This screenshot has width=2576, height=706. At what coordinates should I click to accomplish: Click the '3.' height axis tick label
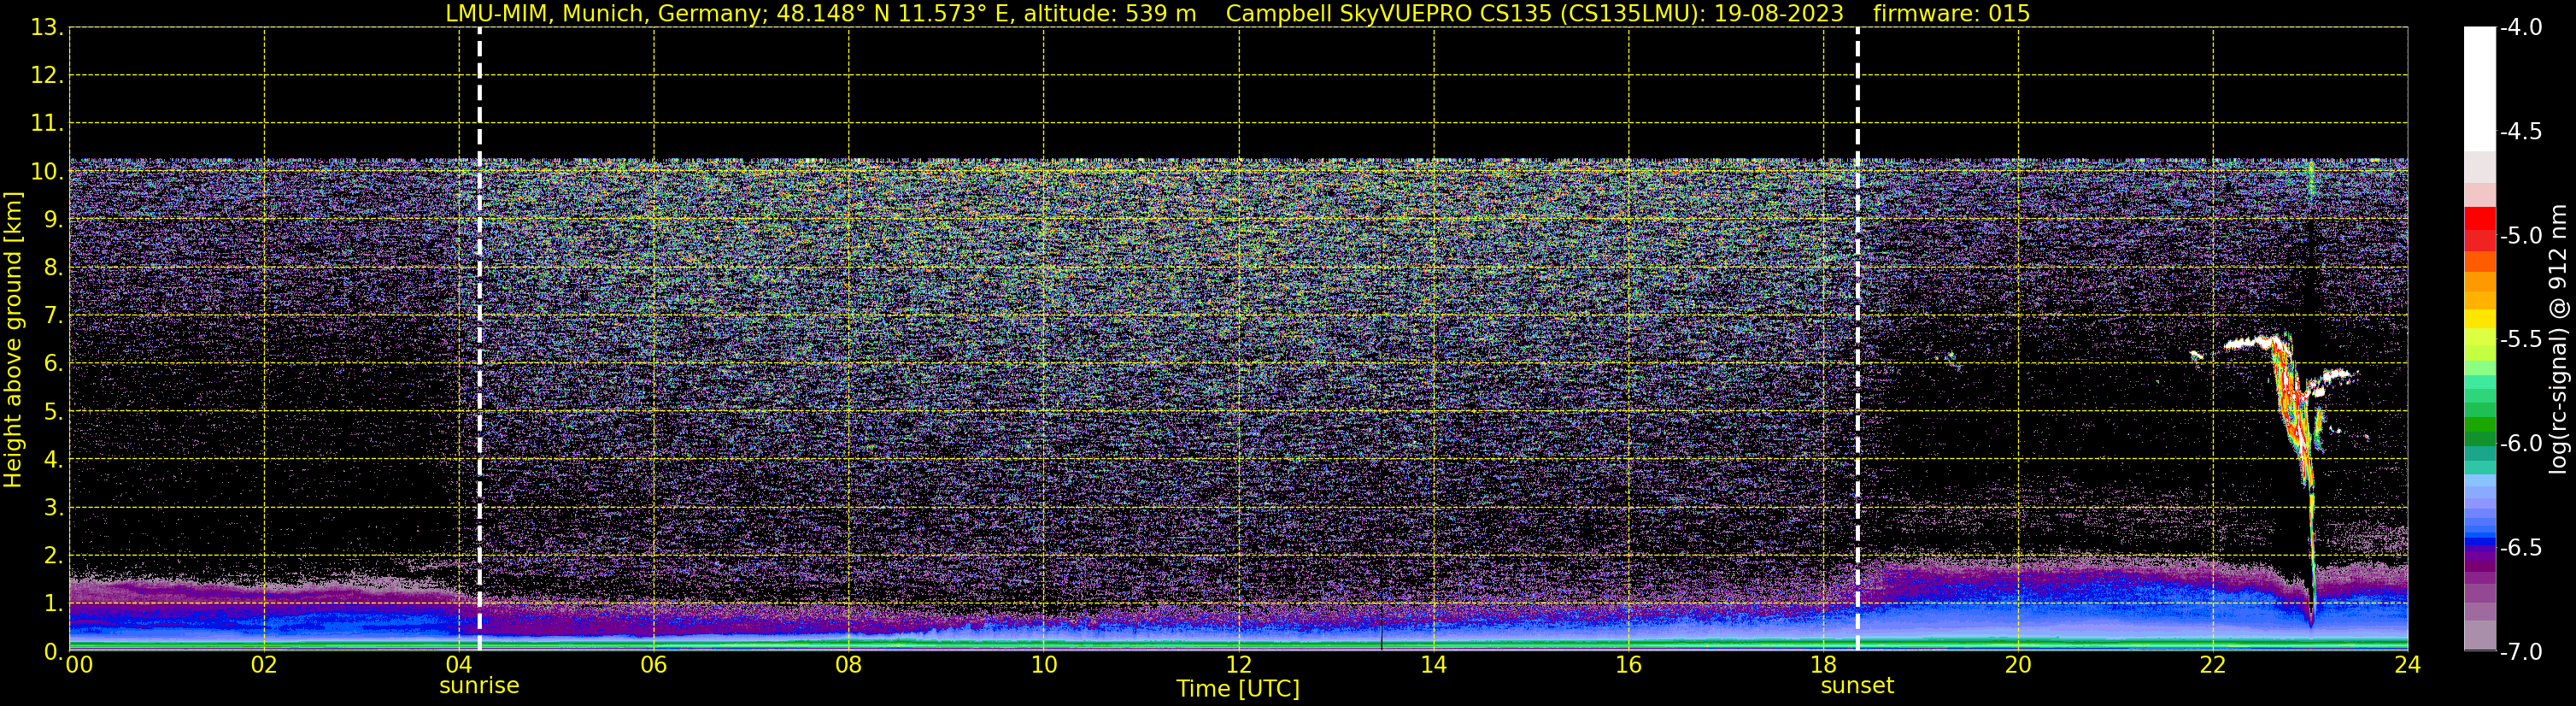[x=54, y=507]
